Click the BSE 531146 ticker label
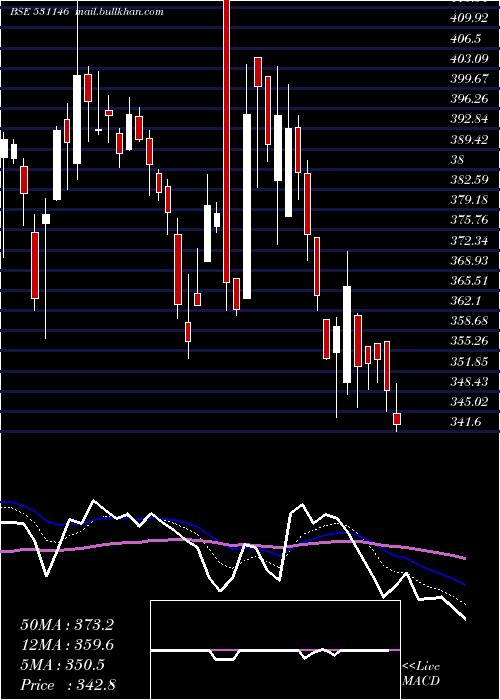The image size is (500, 700). (x=39, y=12)
